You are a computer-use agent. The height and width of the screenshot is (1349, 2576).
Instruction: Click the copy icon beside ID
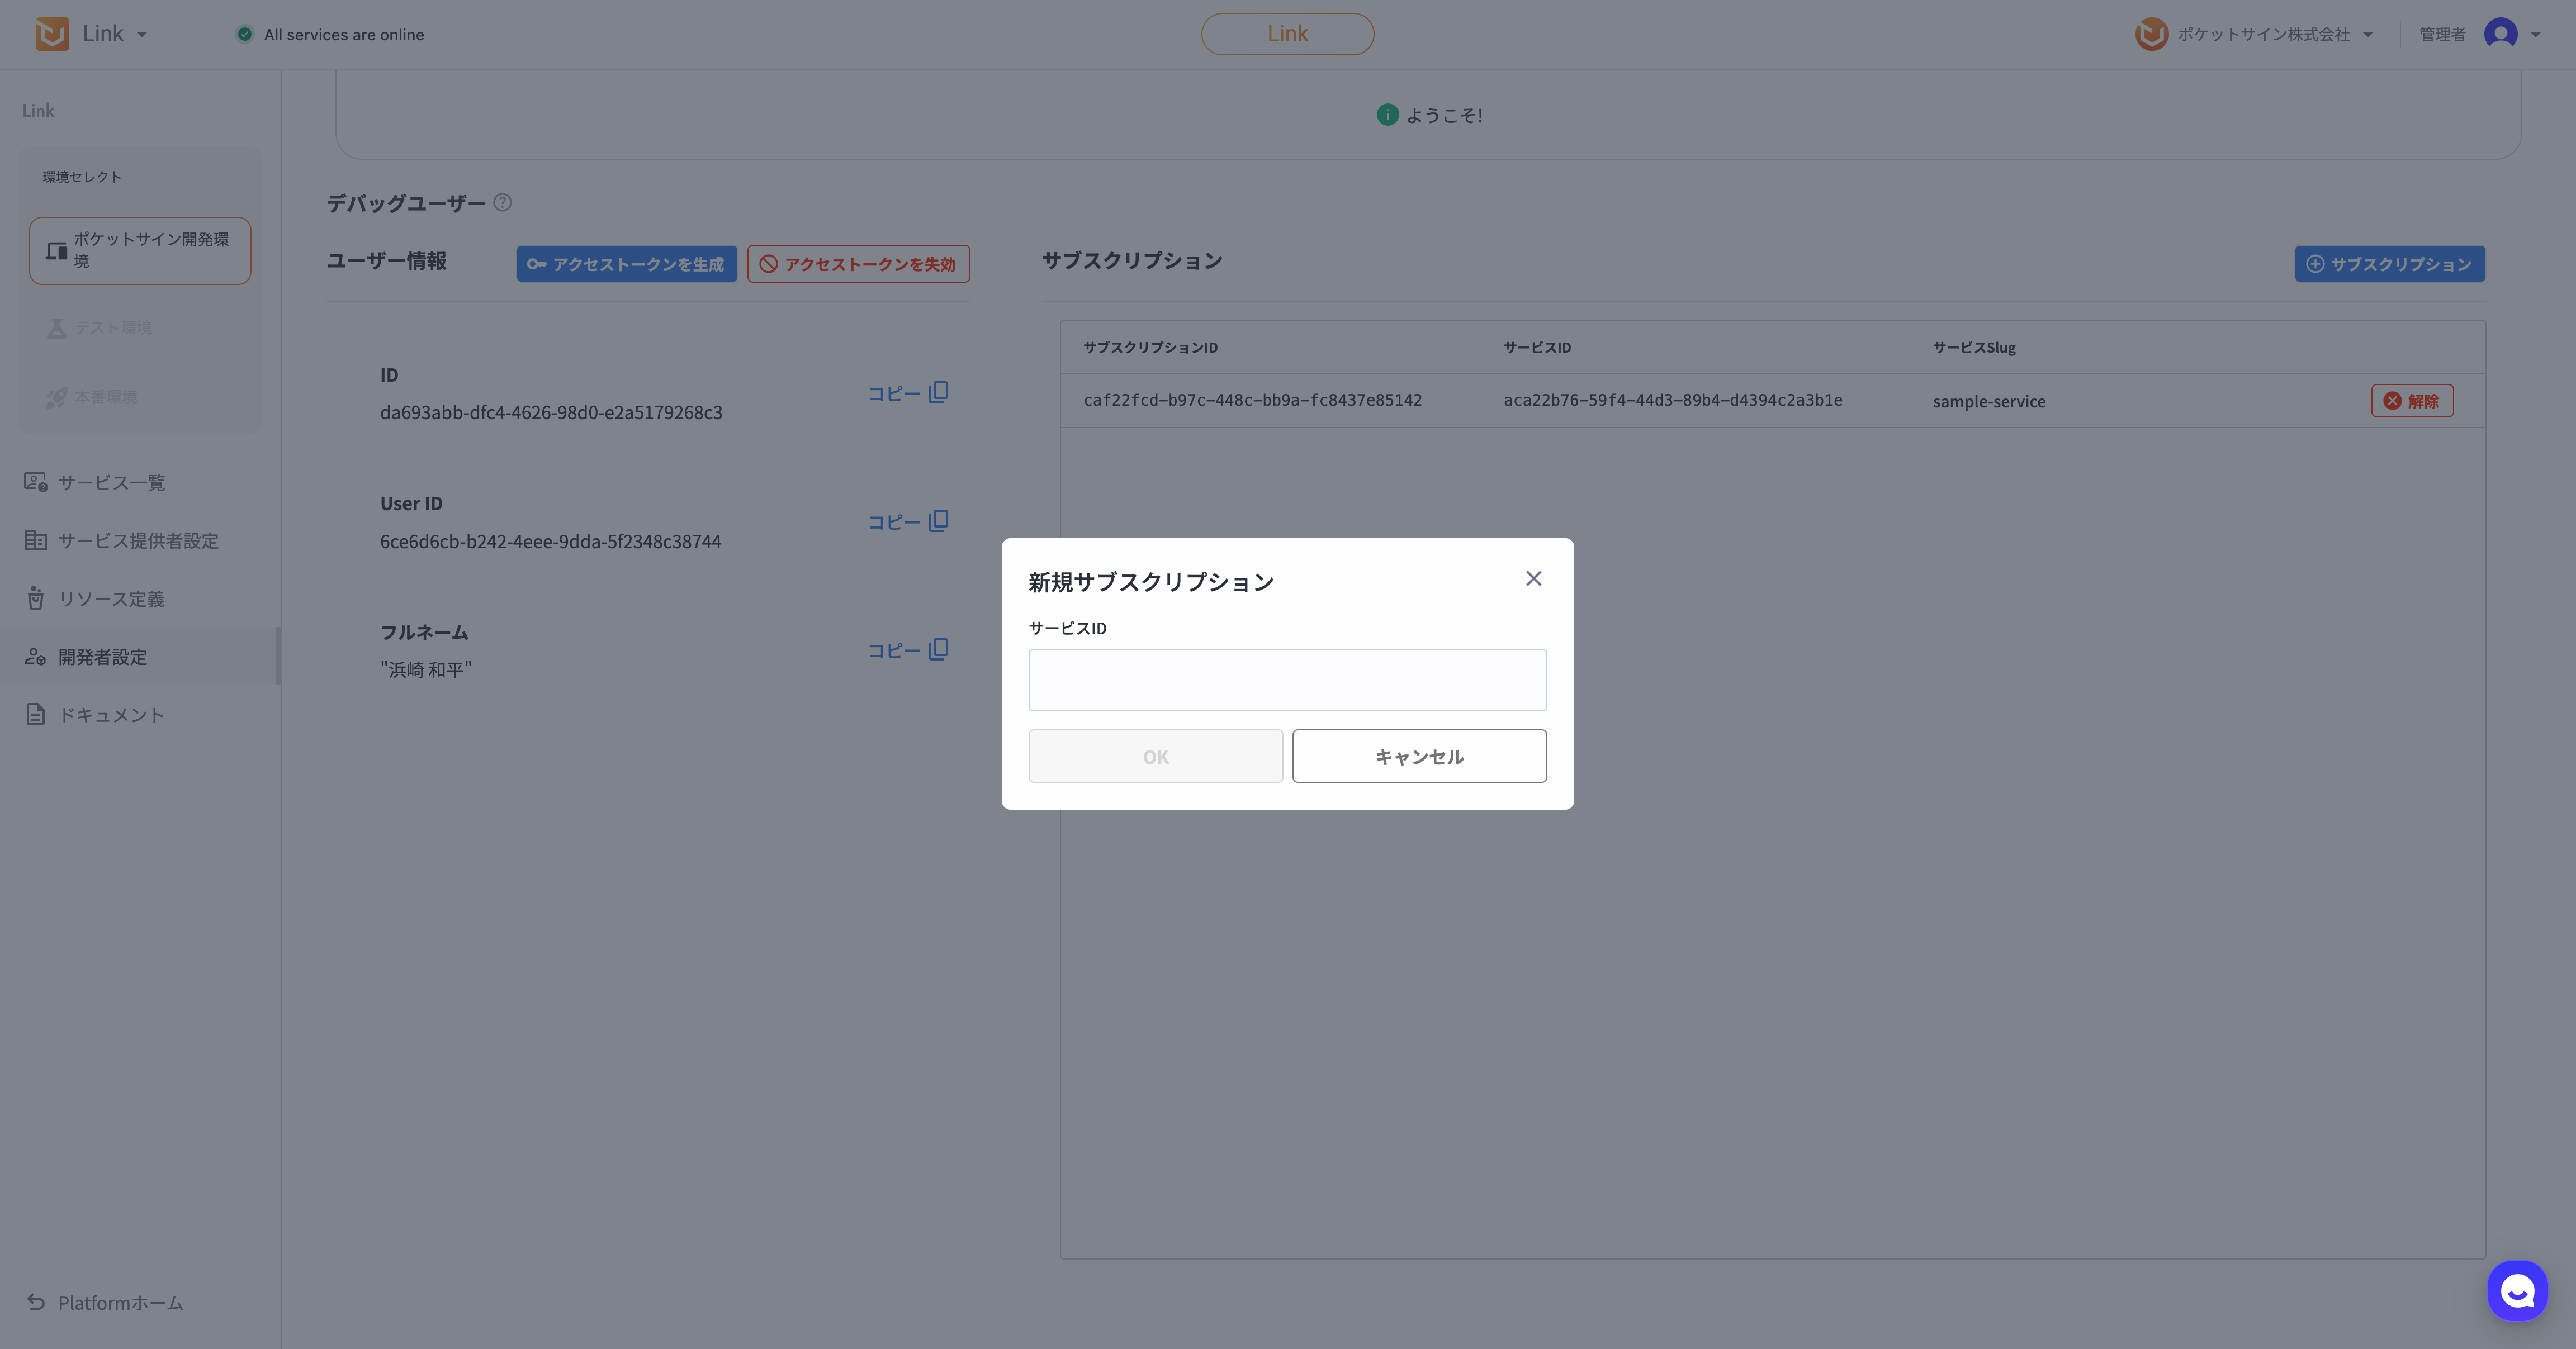tap(938, 392)
